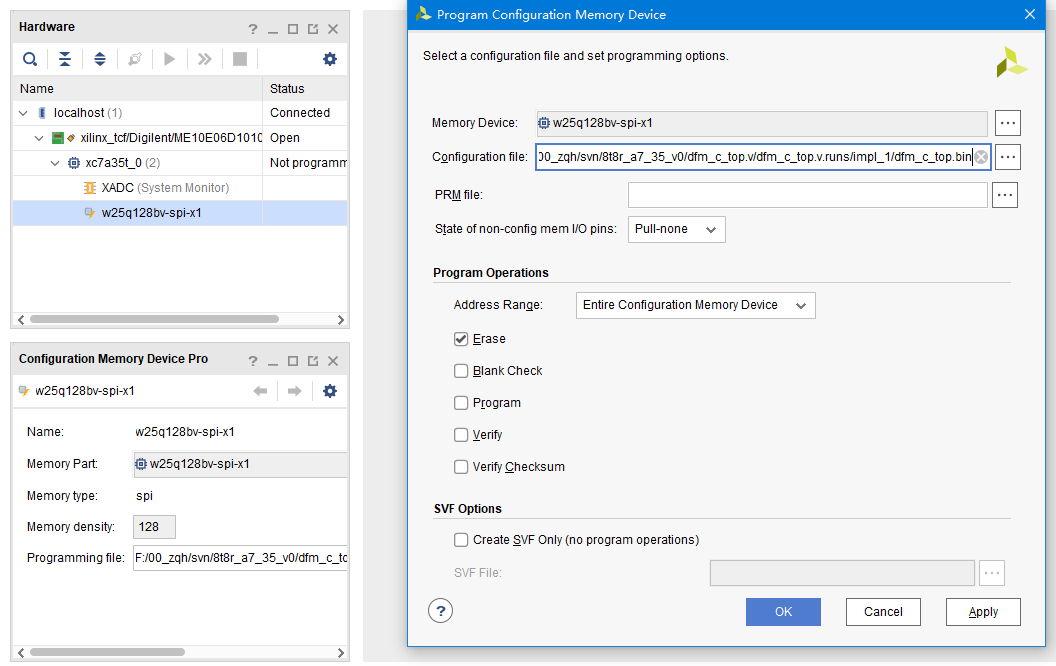Open dialog help question mark button

(x=440, y=611)
